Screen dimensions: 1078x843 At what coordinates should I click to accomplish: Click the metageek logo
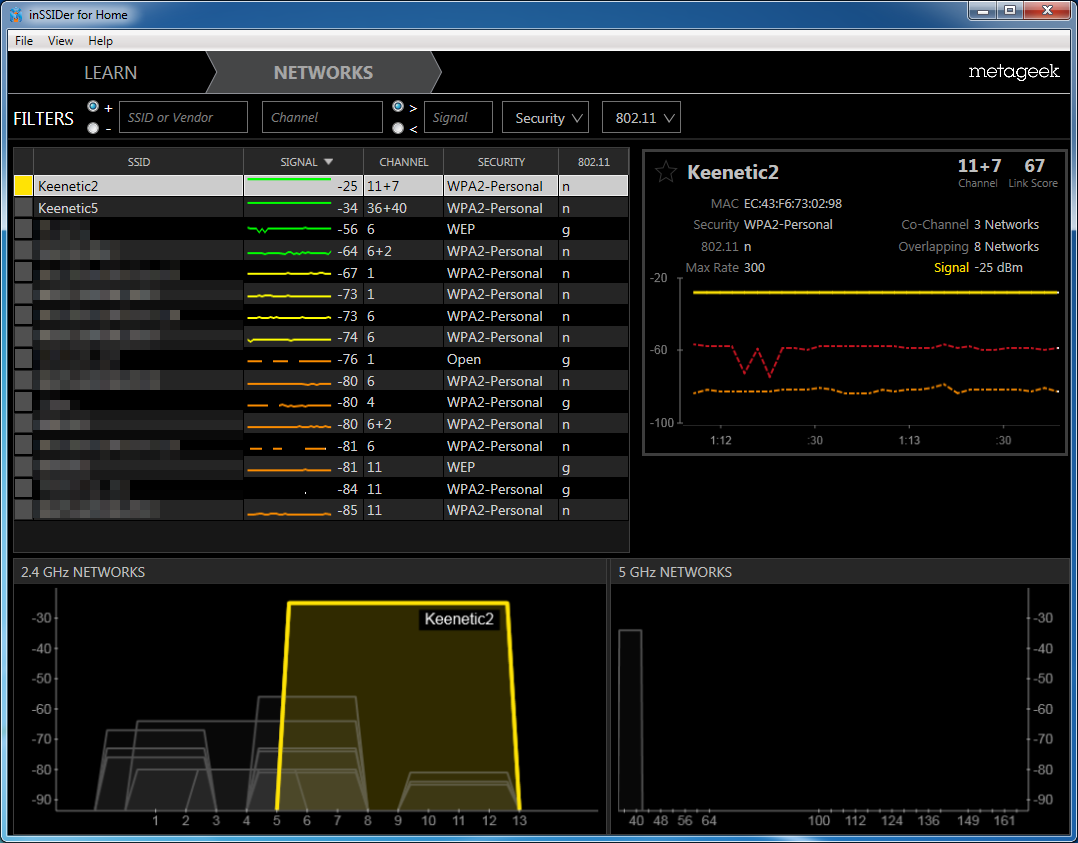point(1013,72)
